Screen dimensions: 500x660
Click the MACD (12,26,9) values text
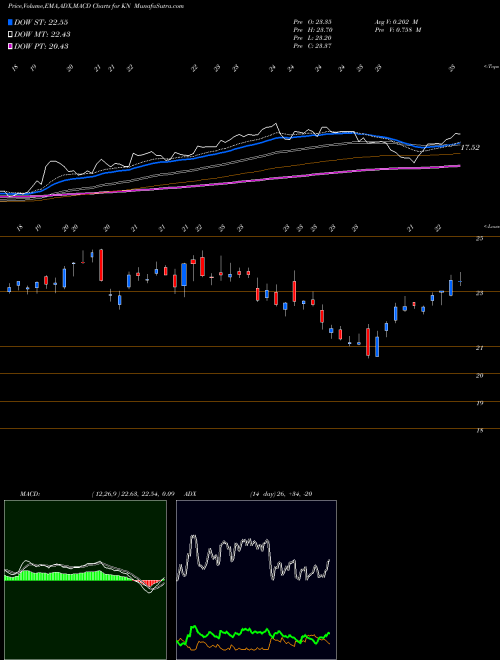coord(133,494)
